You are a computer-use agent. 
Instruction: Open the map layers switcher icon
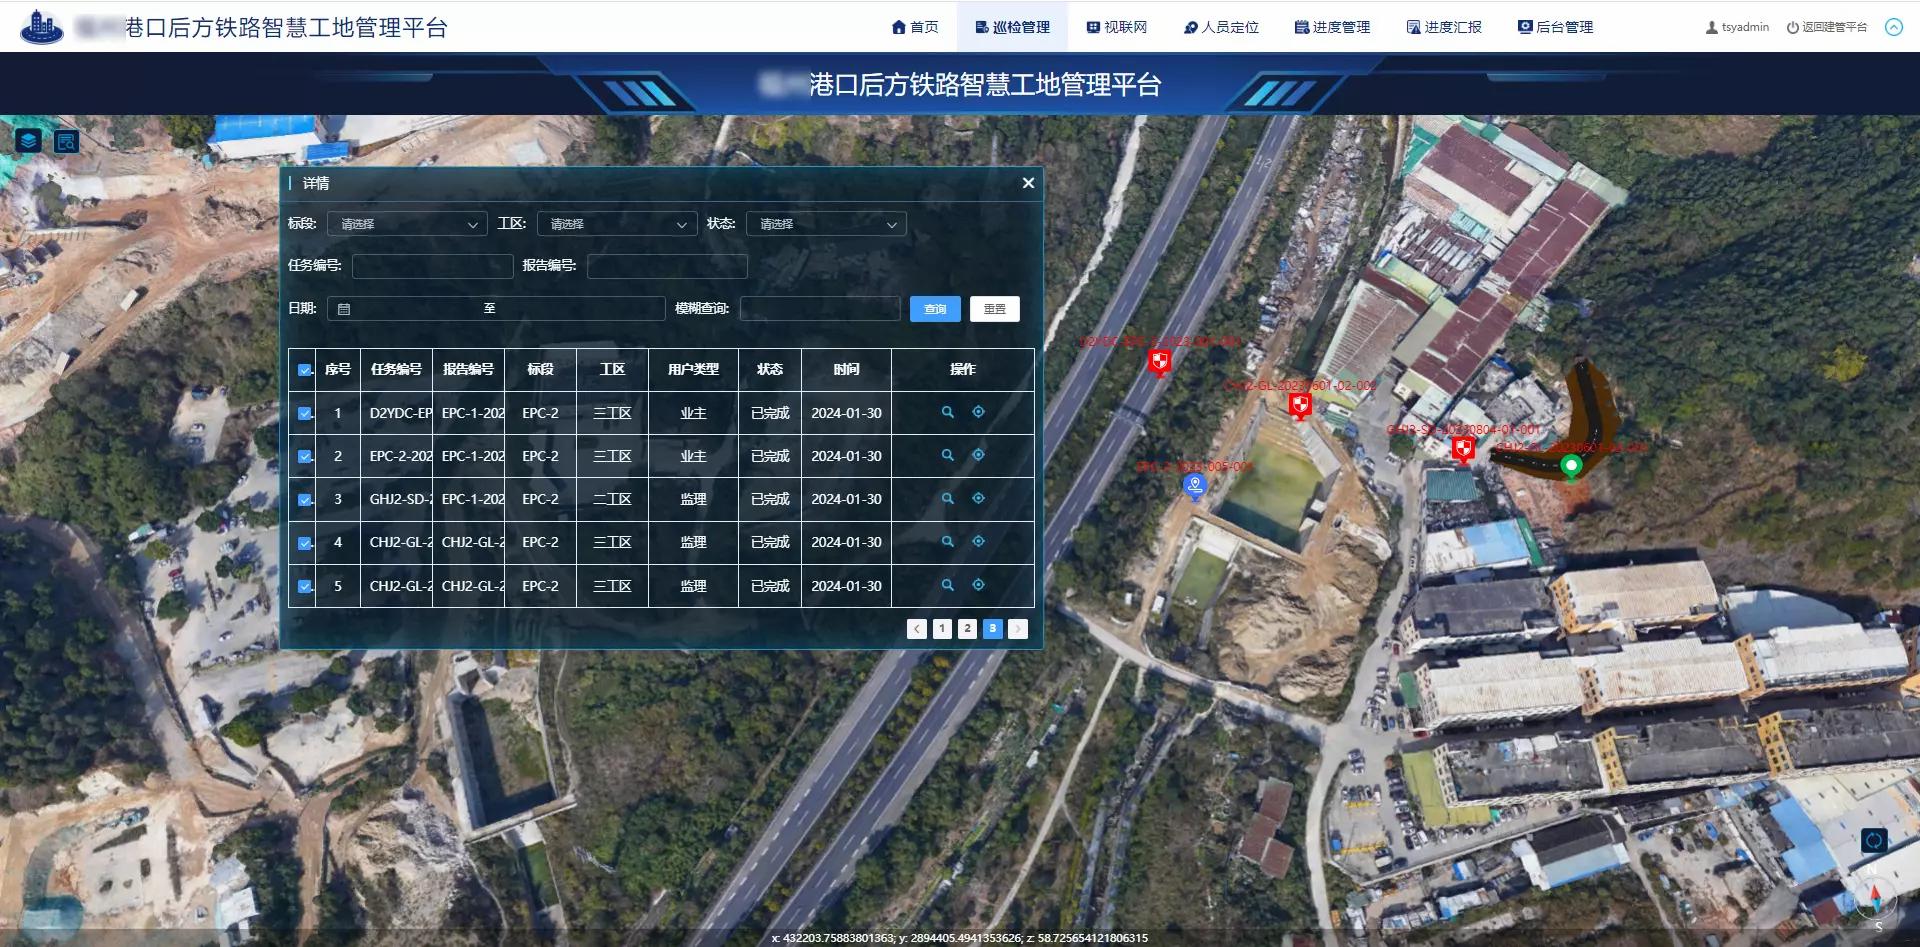27,140
